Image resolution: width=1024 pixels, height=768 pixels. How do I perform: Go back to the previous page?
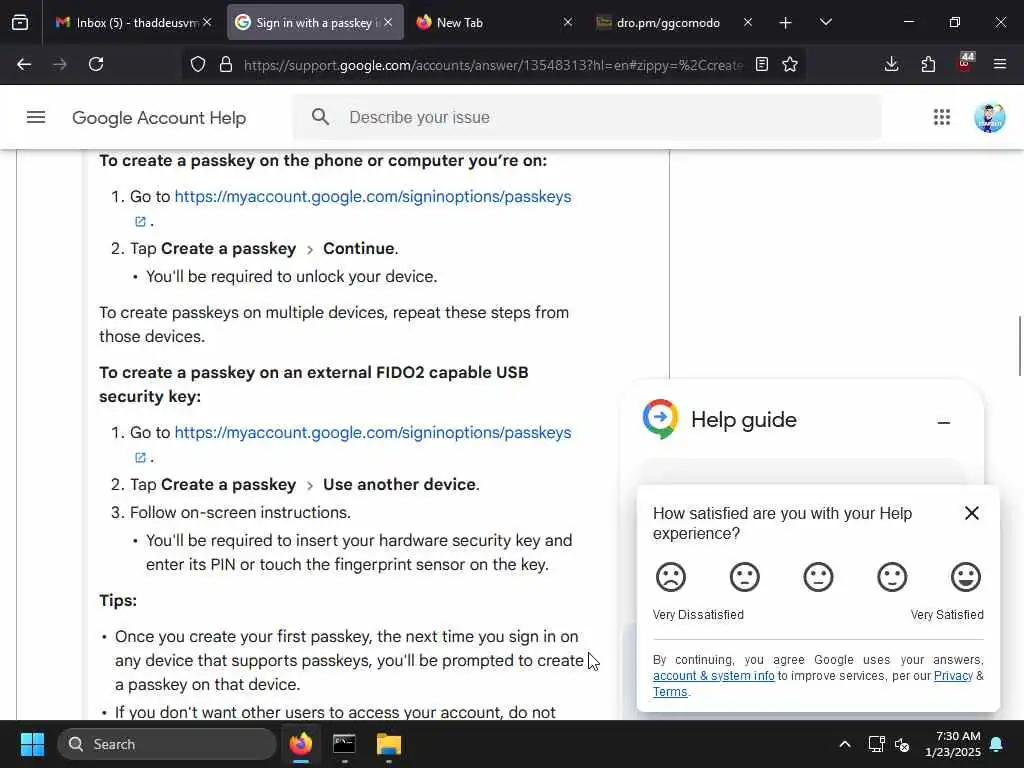coord(24,64)
